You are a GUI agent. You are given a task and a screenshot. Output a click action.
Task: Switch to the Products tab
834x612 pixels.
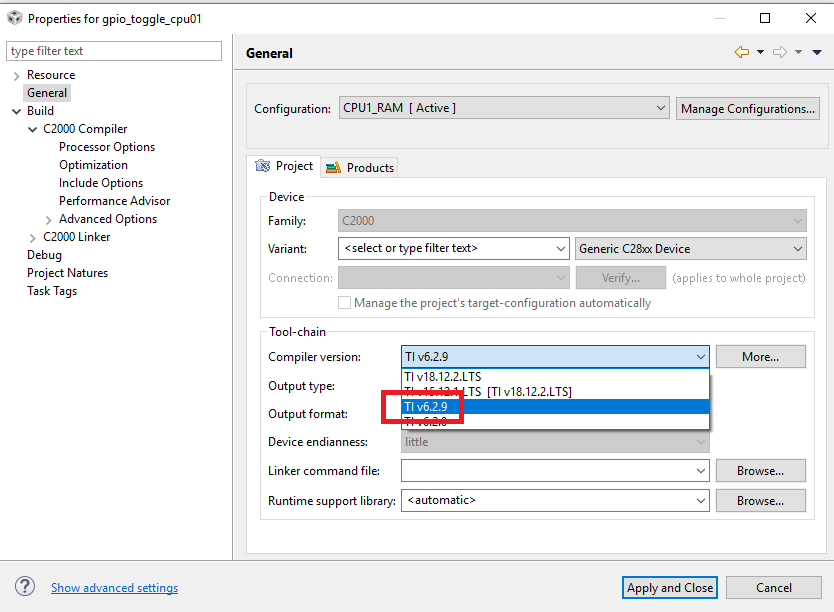360,167
